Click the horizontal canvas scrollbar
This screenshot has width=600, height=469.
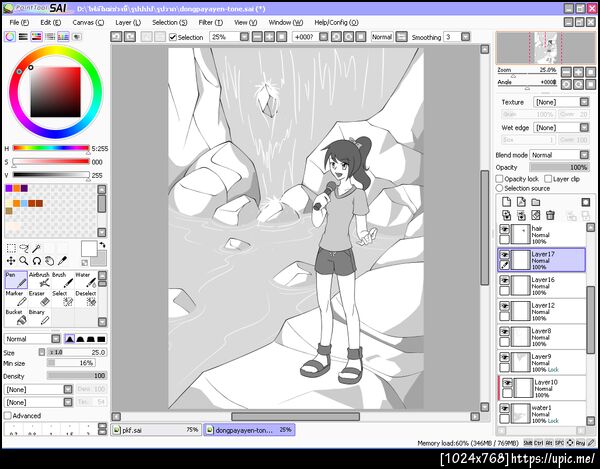tap(295, 416)
